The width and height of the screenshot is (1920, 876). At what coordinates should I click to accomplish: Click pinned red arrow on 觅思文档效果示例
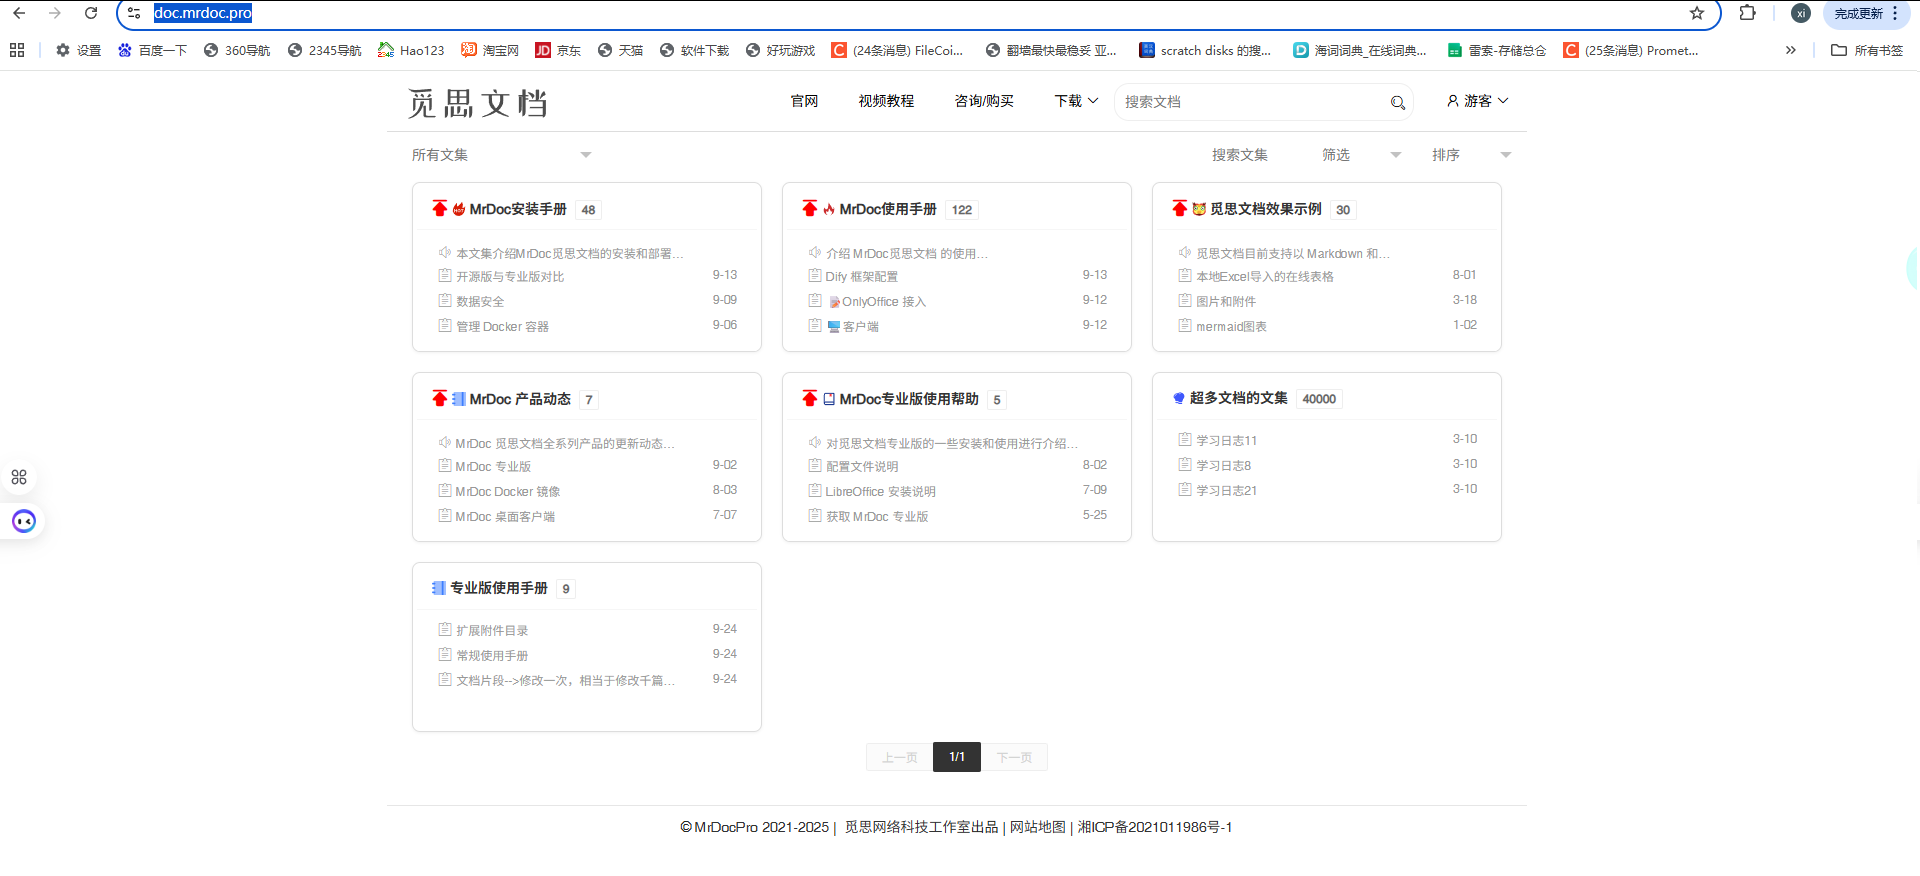[x=1180, y=208]
